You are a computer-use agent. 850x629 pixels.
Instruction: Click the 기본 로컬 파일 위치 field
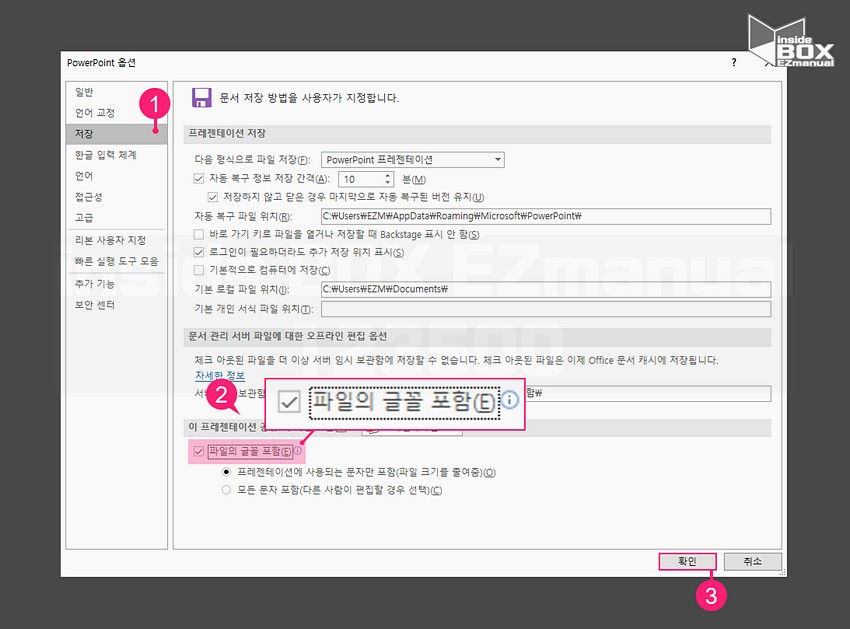coord(546,290)
